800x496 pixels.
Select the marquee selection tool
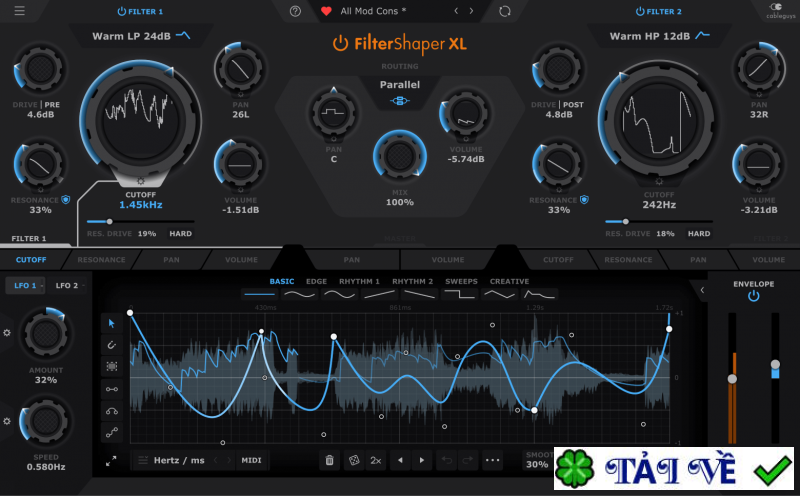click(x=112, y=366)
